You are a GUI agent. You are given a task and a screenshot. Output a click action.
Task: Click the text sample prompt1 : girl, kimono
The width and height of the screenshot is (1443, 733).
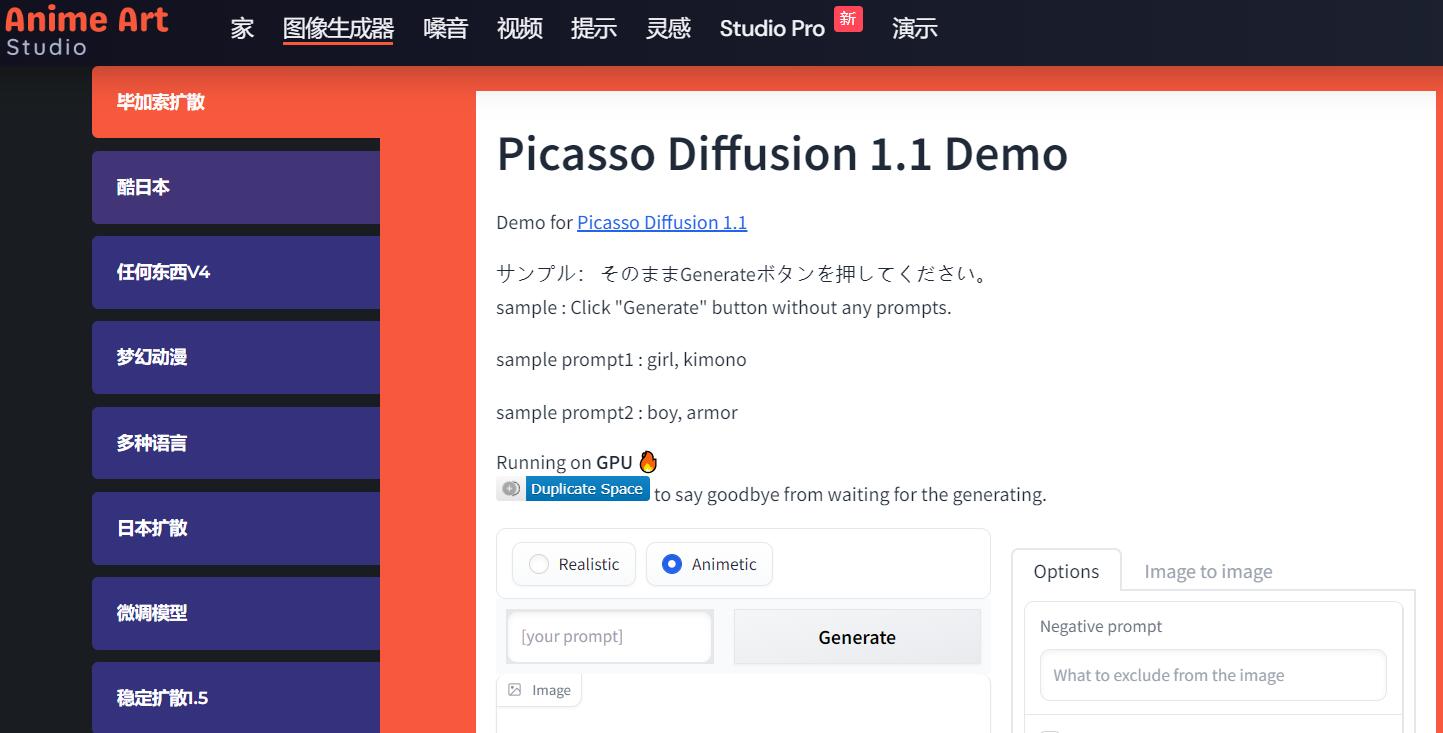621,359
